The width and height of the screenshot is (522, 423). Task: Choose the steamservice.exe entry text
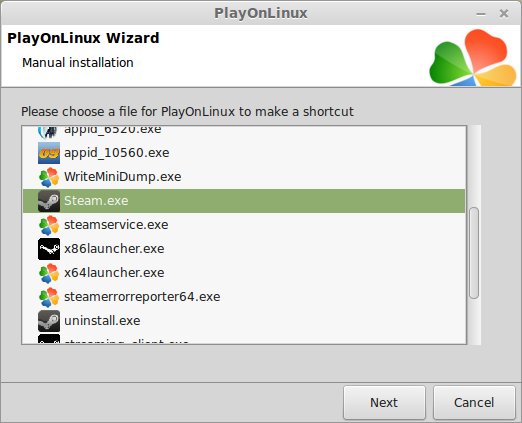[116, 225]
